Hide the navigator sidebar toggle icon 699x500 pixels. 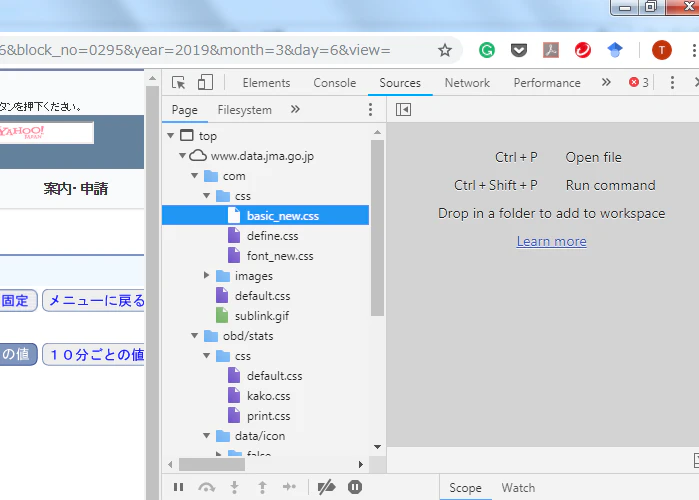point(403,110)
